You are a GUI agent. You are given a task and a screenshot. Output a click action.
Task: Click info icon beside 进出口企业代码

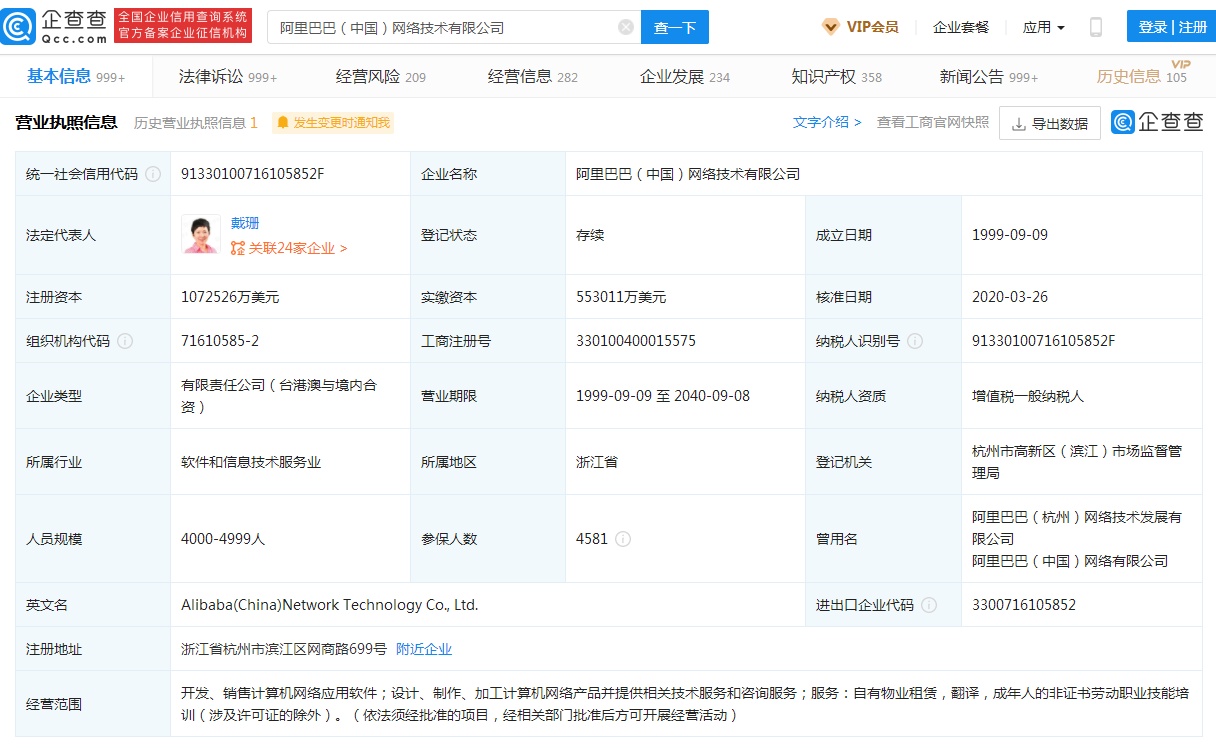pyautogui.click(x=929, y=605)
